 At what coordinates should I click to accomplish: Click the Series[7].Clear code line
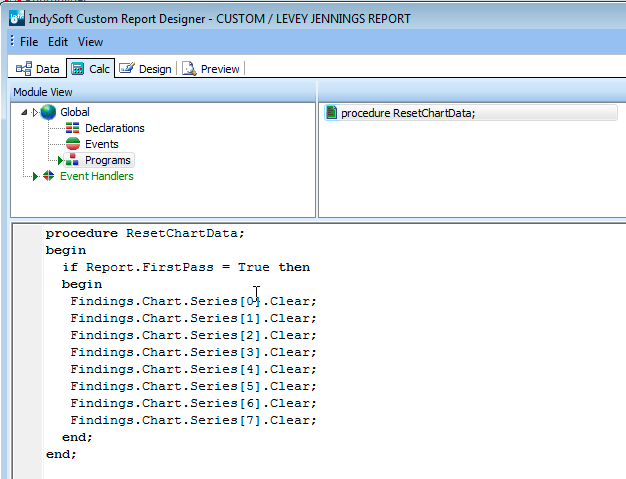point(193,420)
